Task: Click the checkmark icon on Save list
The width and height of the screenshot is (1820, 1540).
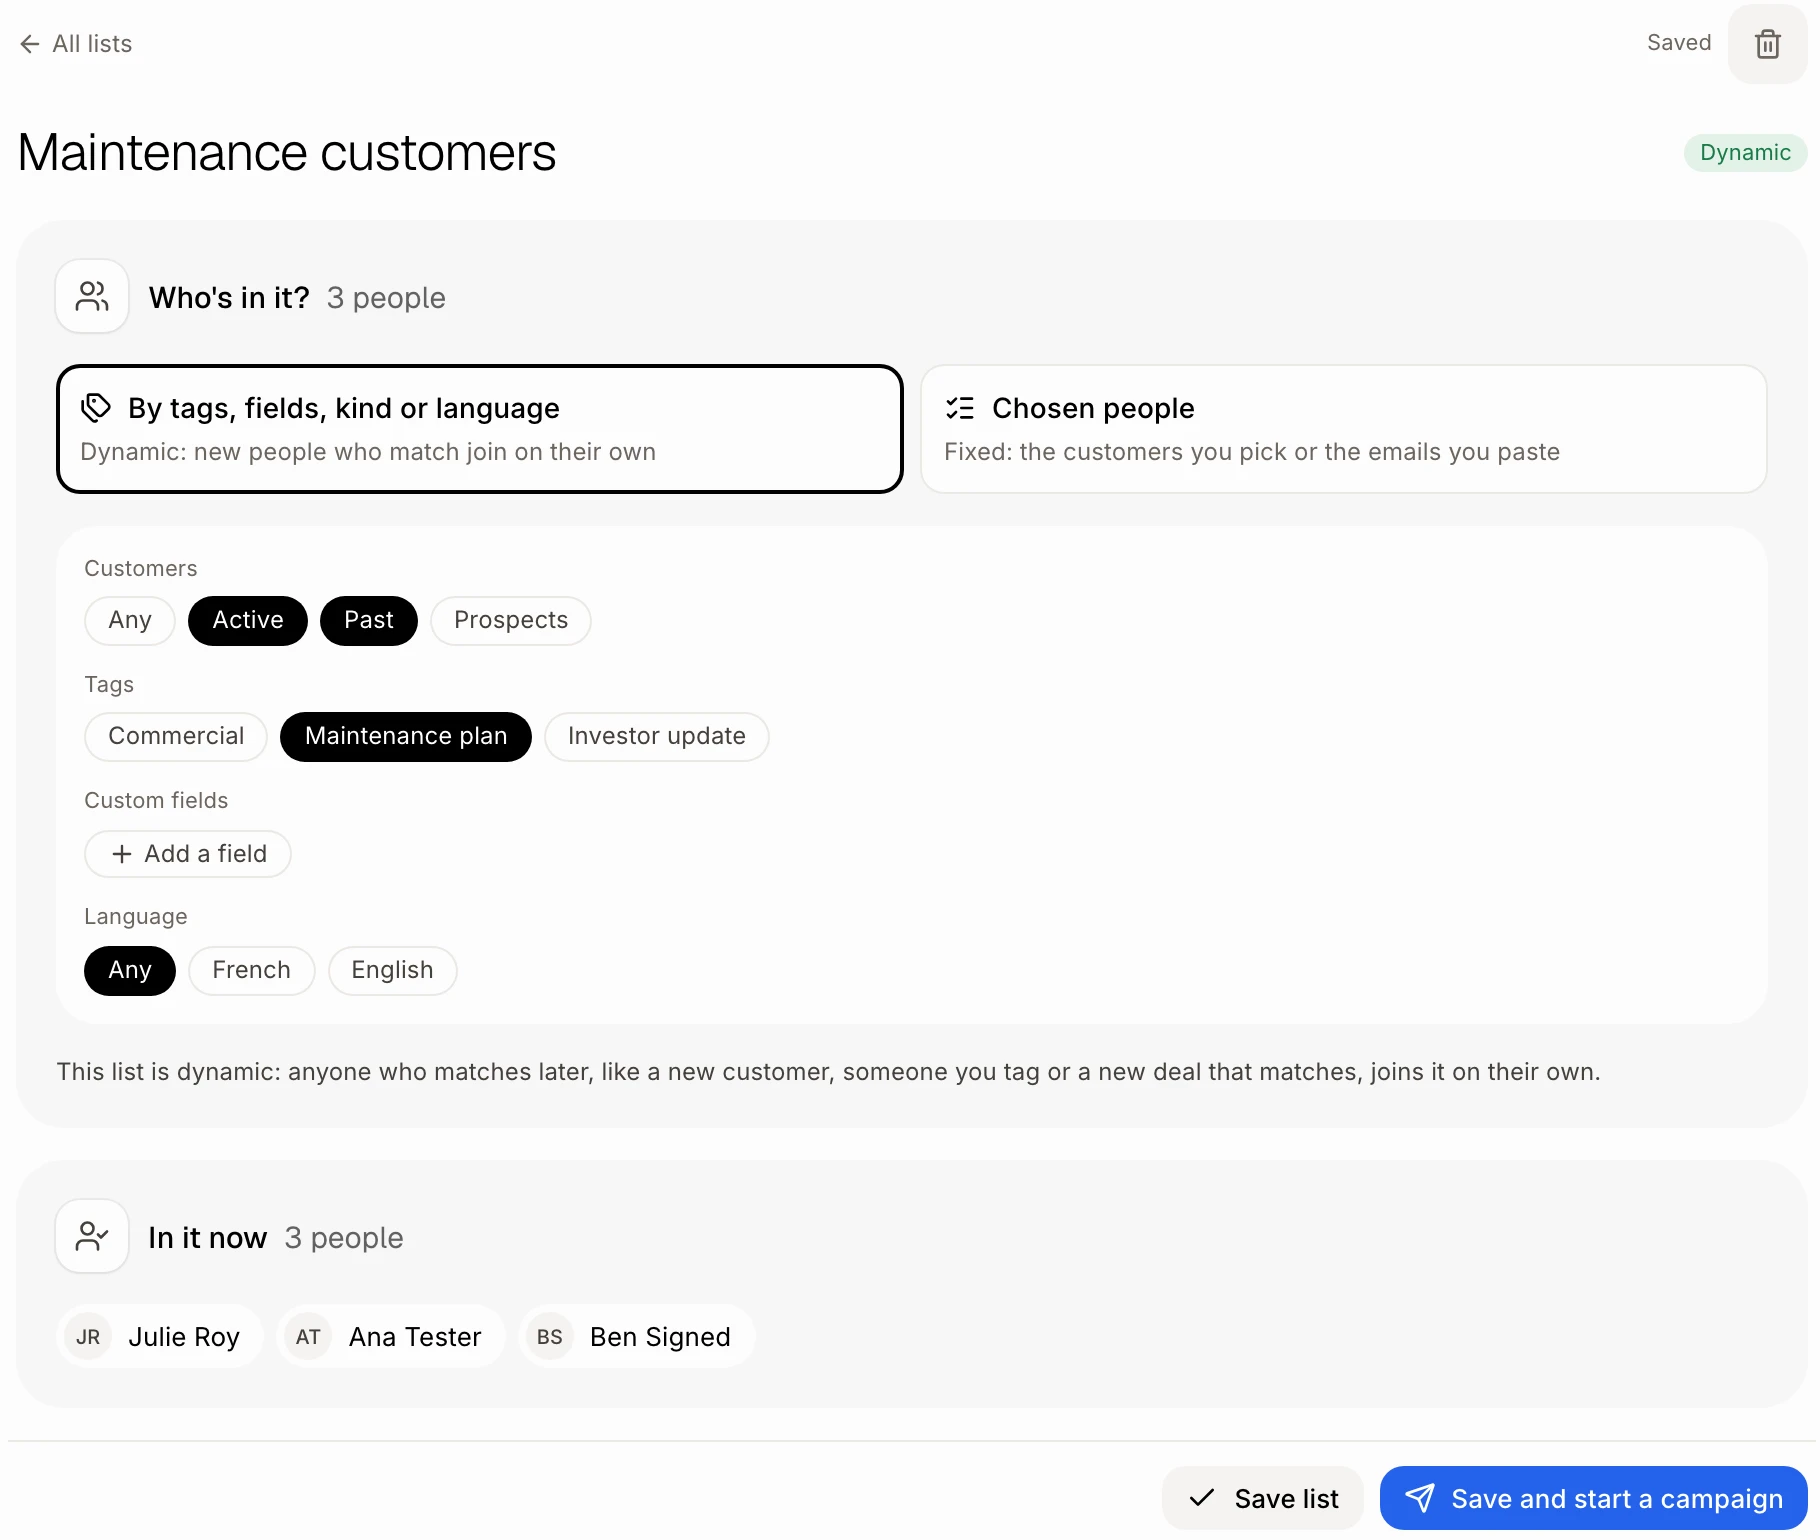Action: (x=1202, y=1498)
